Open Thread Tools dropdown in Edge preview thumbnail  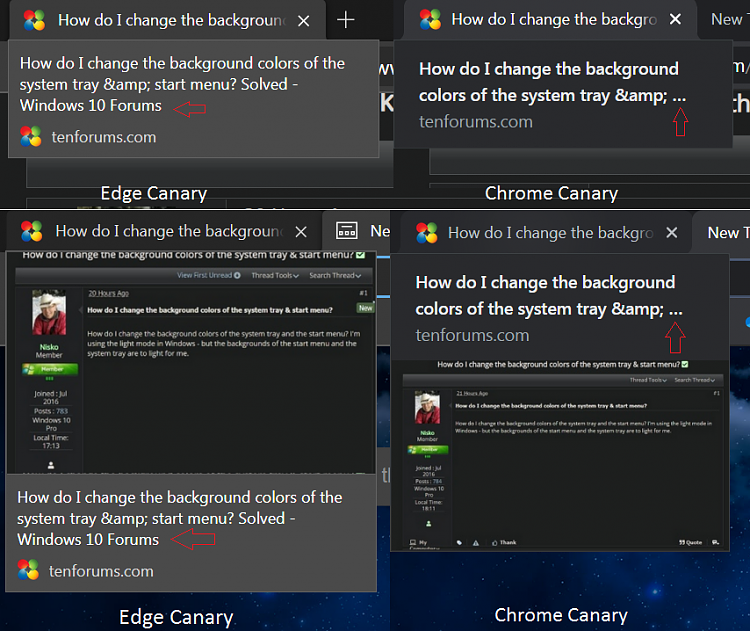pos(275,275)
